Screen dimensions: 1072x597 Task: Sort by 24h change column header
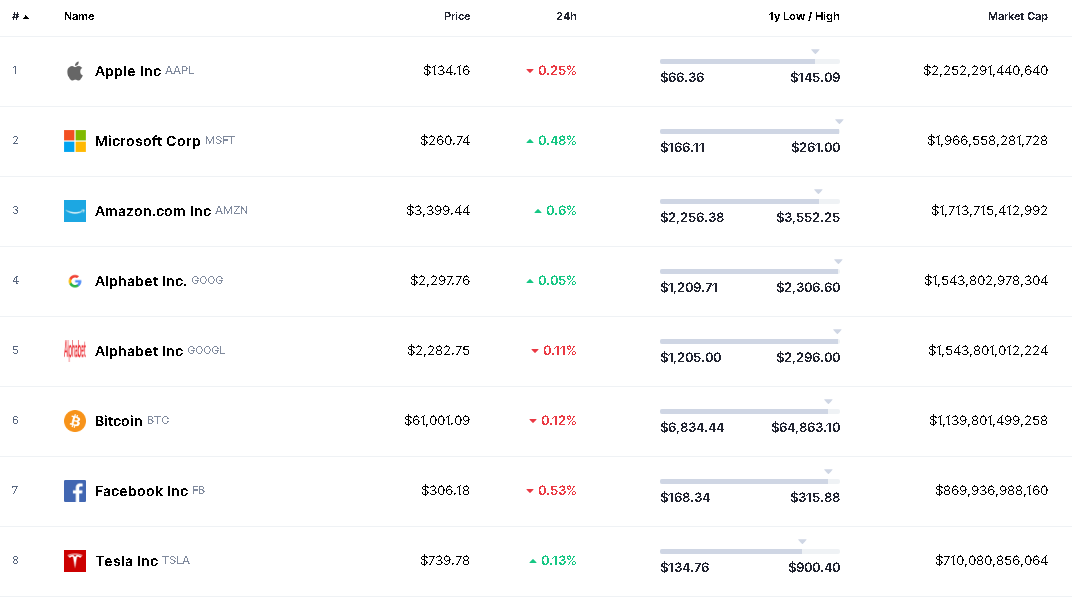pyautogui.click(x=566, y=17)
